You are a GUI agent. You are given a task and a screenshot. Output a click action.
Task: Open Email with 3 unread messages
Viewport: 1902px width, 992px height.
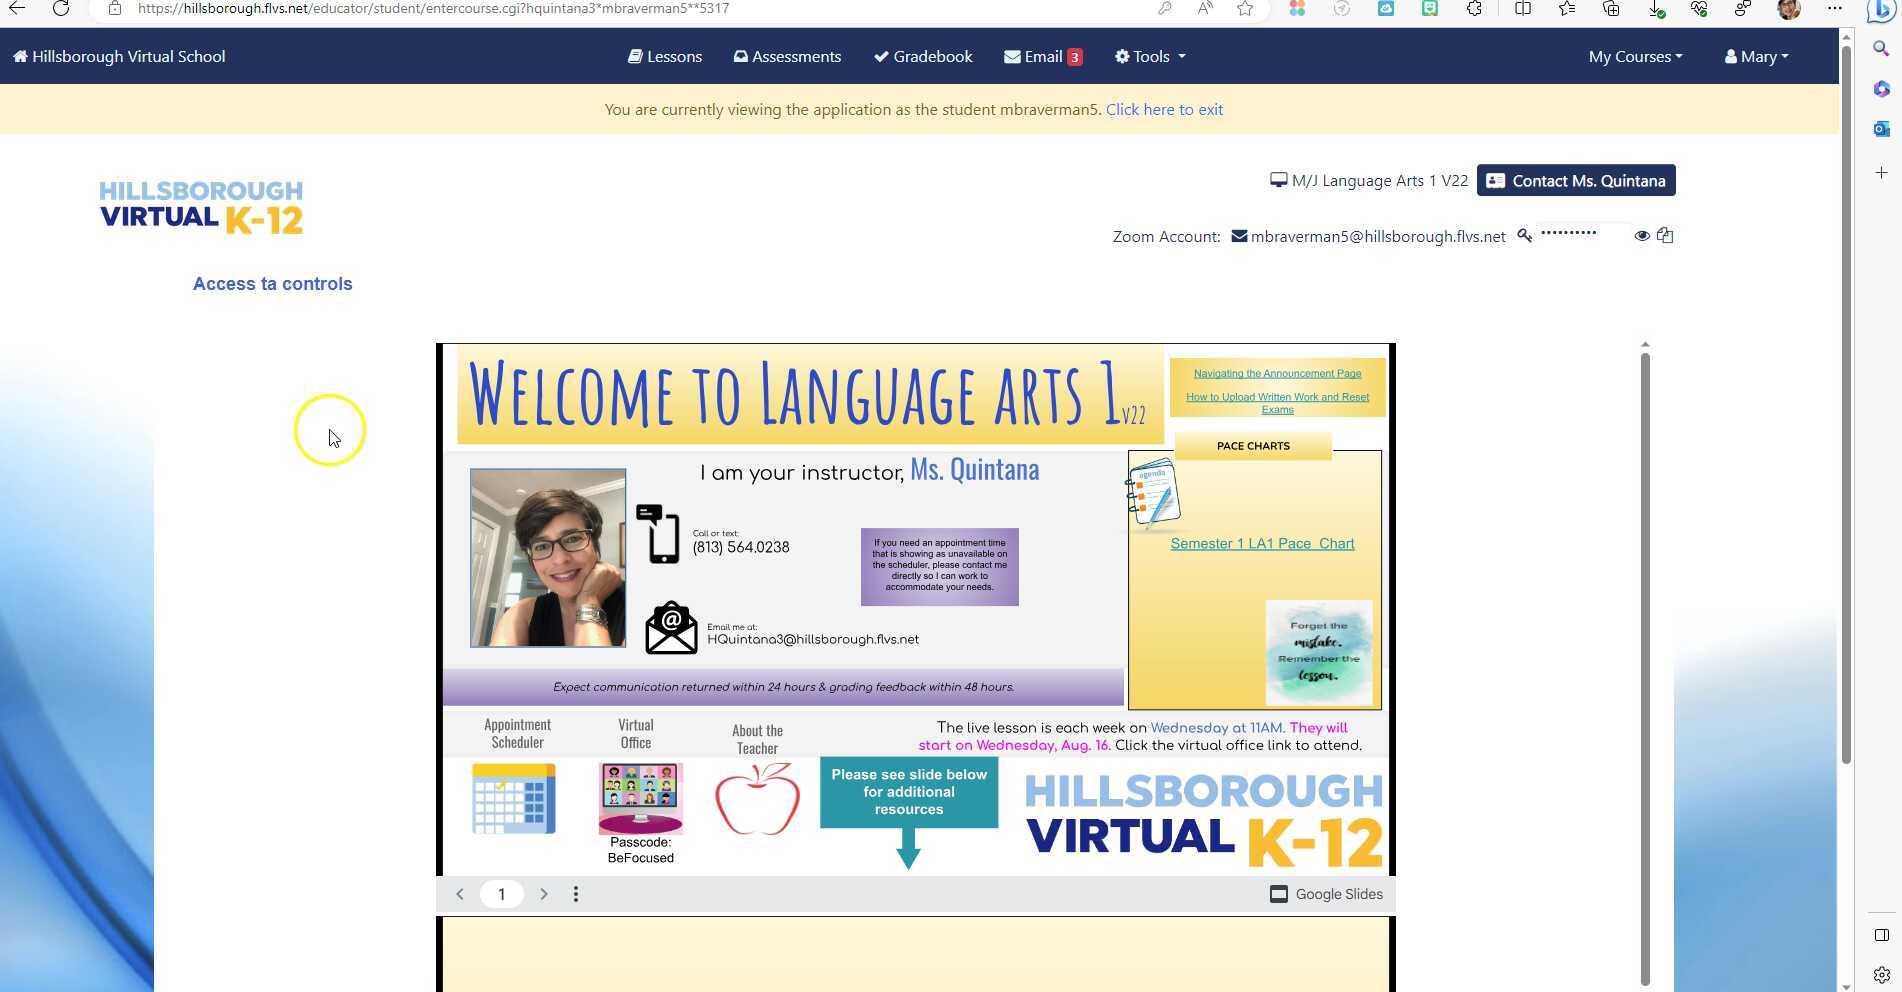pyautogui.click(x=1043, y=57)
